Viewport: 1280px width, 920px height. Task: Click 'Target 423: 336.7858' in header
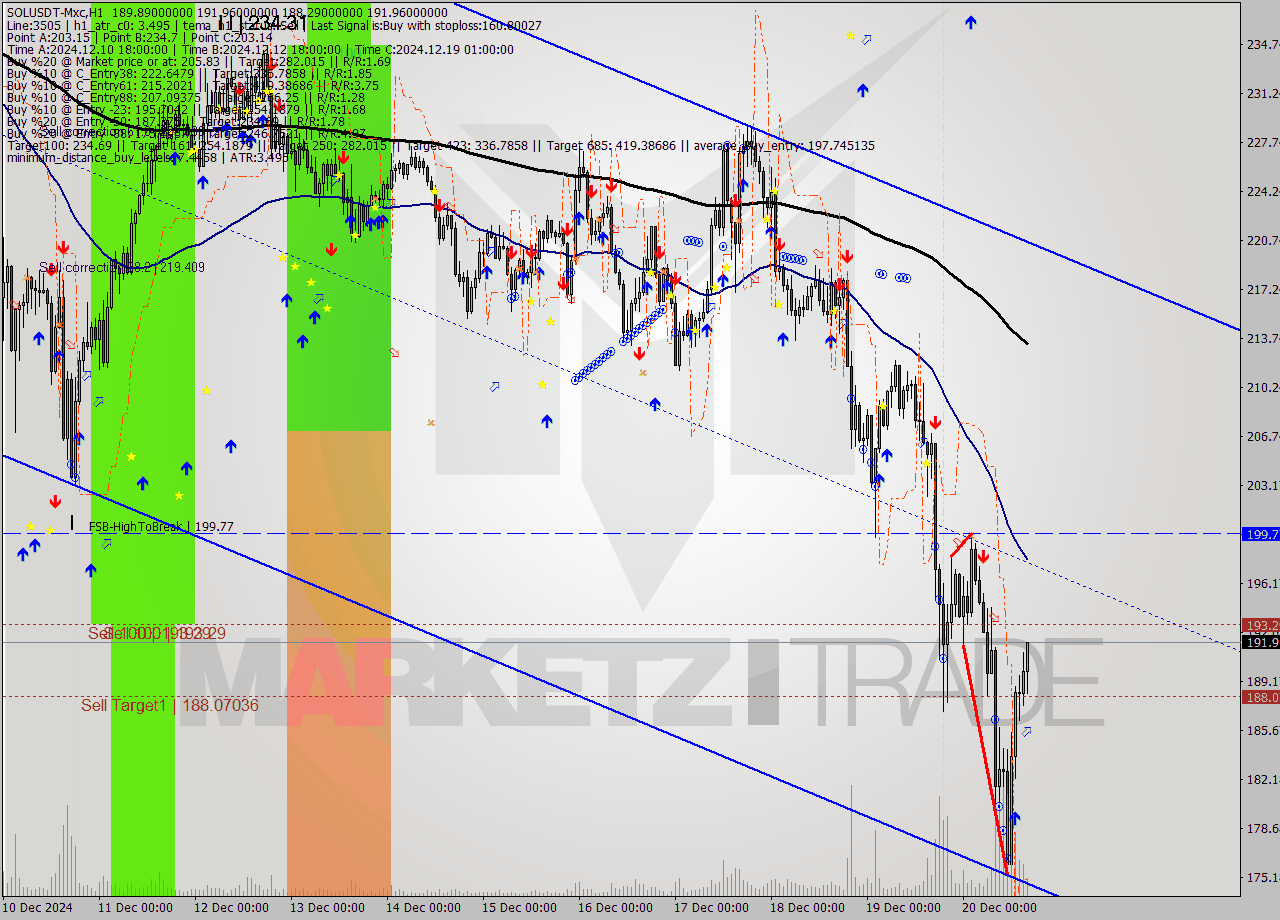click(469, 146)
